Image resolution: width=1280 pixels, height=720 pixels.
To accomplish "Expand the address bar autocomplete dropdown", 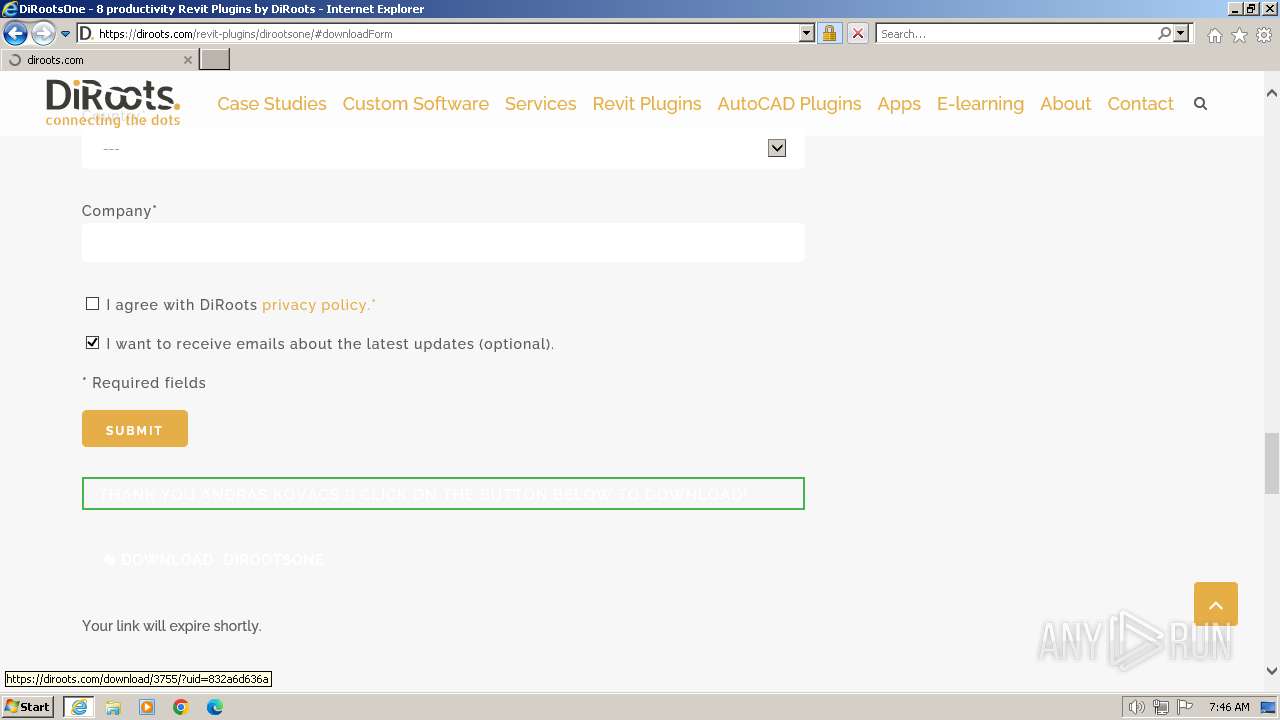I will [x=807, y=33].
